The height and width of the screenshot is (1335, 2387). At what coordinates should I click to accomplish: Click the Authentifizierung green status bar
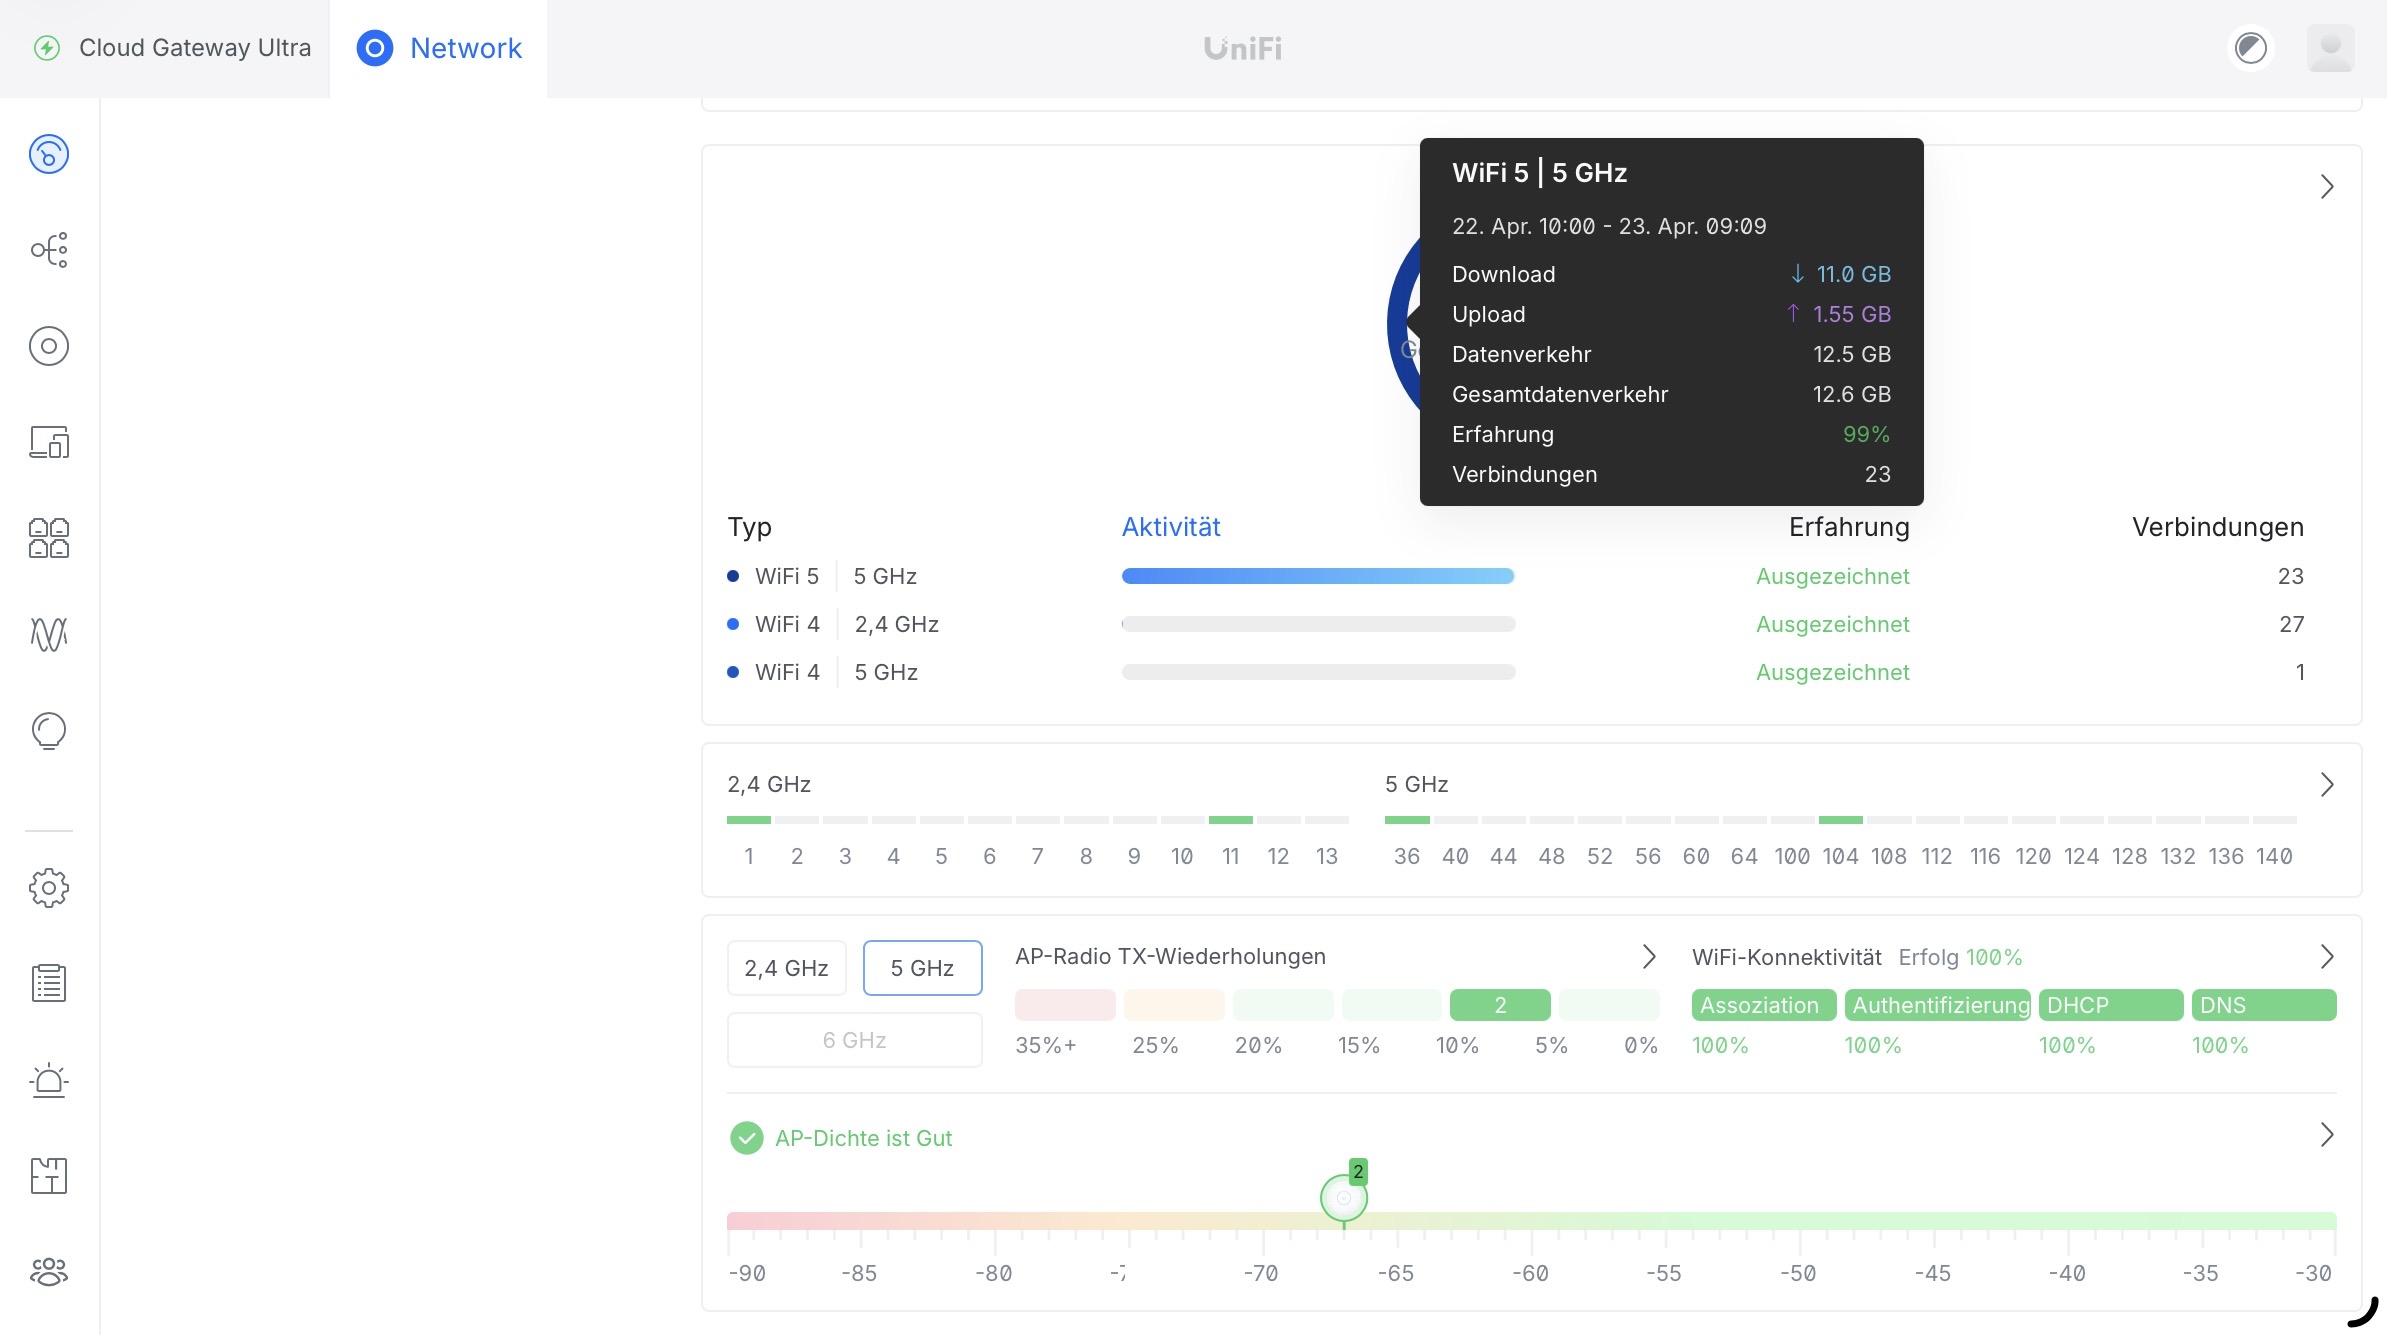pyautogui.click(x=1938, y=1005)
